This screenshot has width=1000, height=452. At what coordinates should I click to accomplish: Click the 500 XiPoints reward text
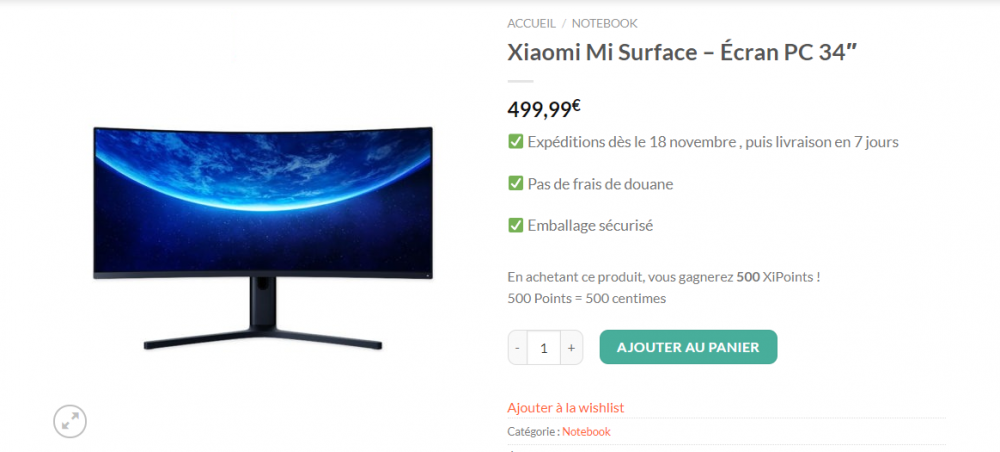[777, 277]
